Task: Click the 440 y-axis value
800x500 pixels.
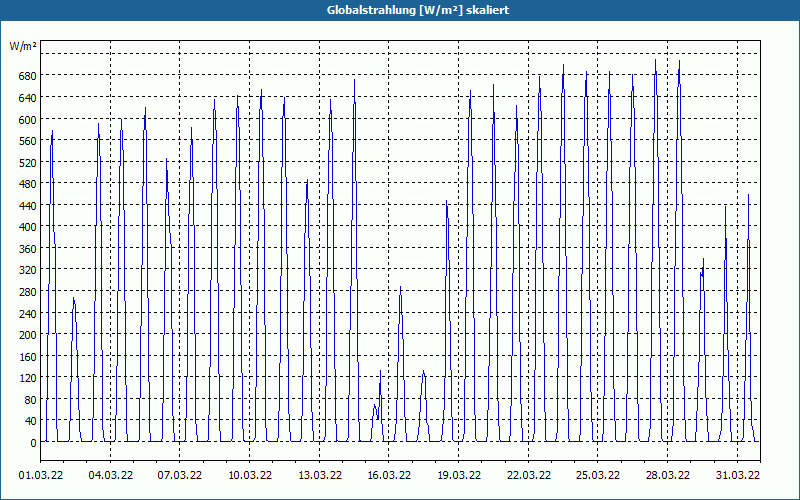Action: [x=27, y=206]
